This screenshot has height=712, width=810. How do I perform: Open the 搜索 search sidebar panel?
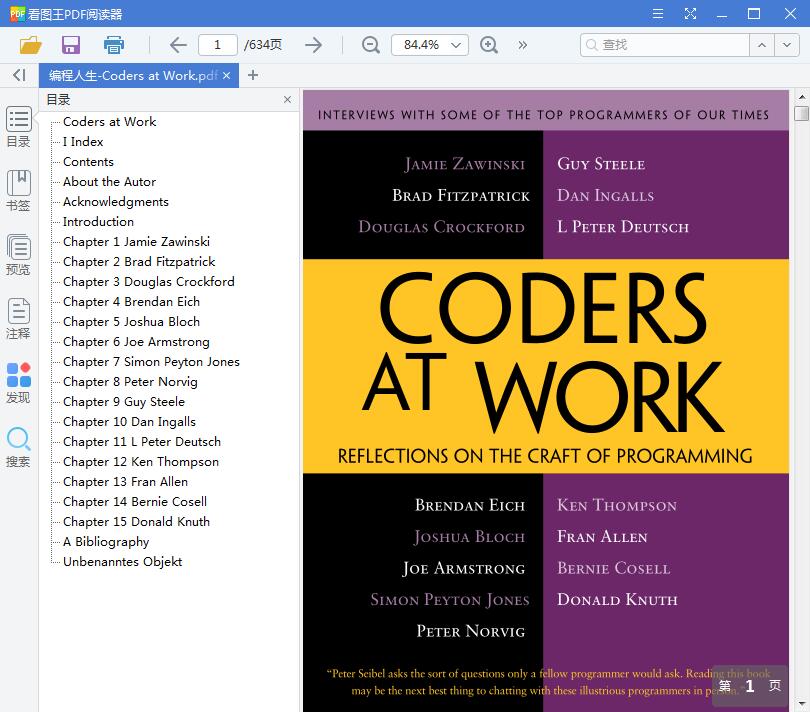tap(19, 447)
